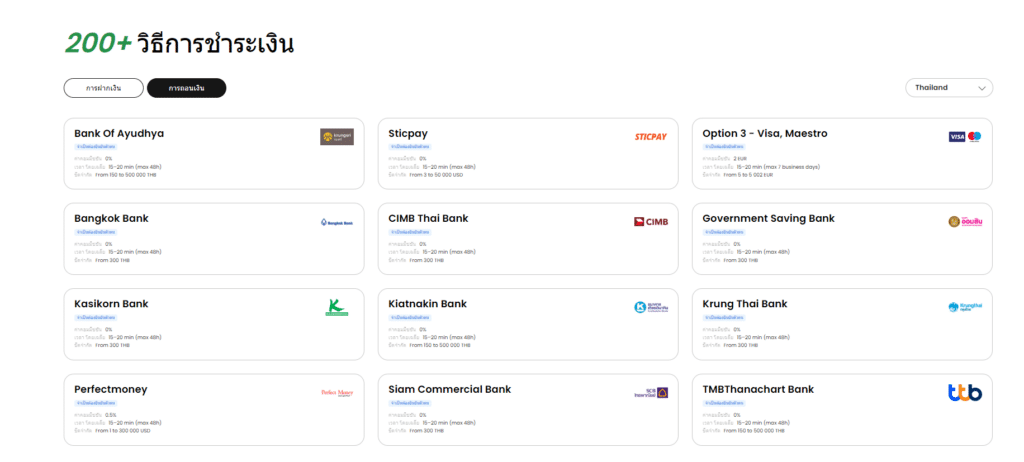Click "0.5%" commission on Perfectmoney card
1024x462 pixels.
coord(112,415)
